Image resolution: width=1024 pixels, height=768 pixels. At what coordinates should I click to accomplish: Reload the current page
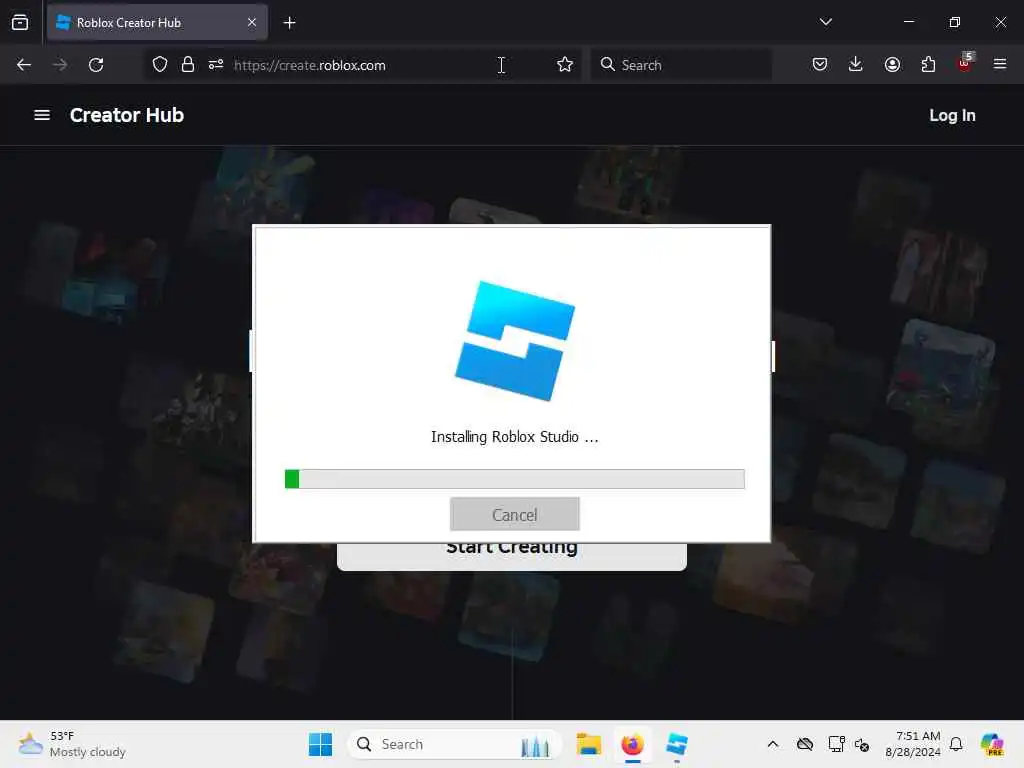[x=96, y=65]
